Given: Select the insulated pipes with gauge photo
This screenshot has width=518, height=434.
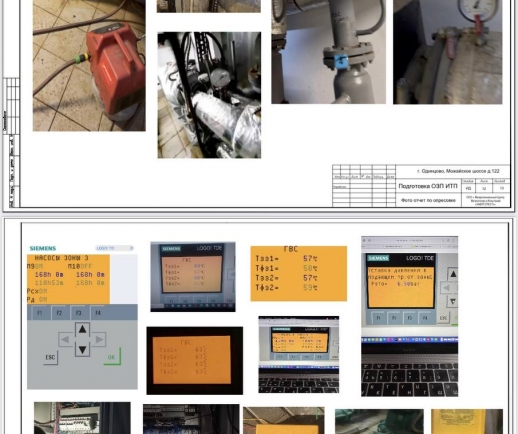Looking at the screenshot, I should [209, 95].
